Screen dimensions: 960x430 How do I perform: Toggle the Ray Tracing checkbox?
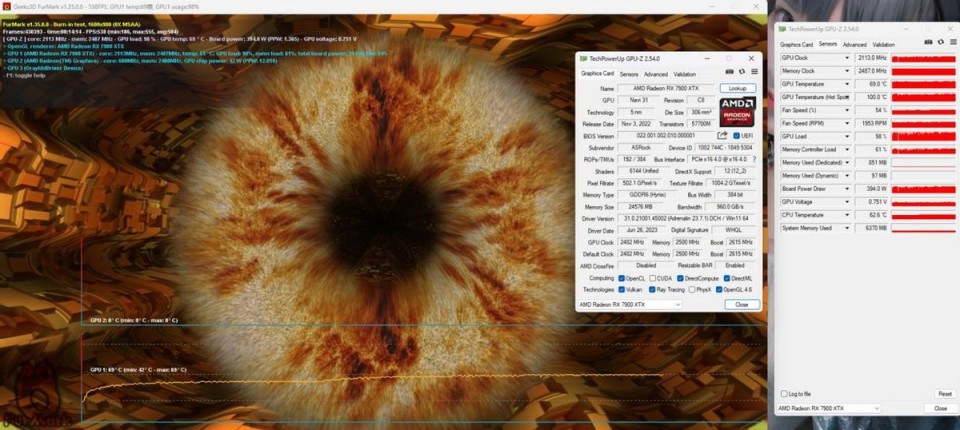pyautogui.click(x=653, y=289)
